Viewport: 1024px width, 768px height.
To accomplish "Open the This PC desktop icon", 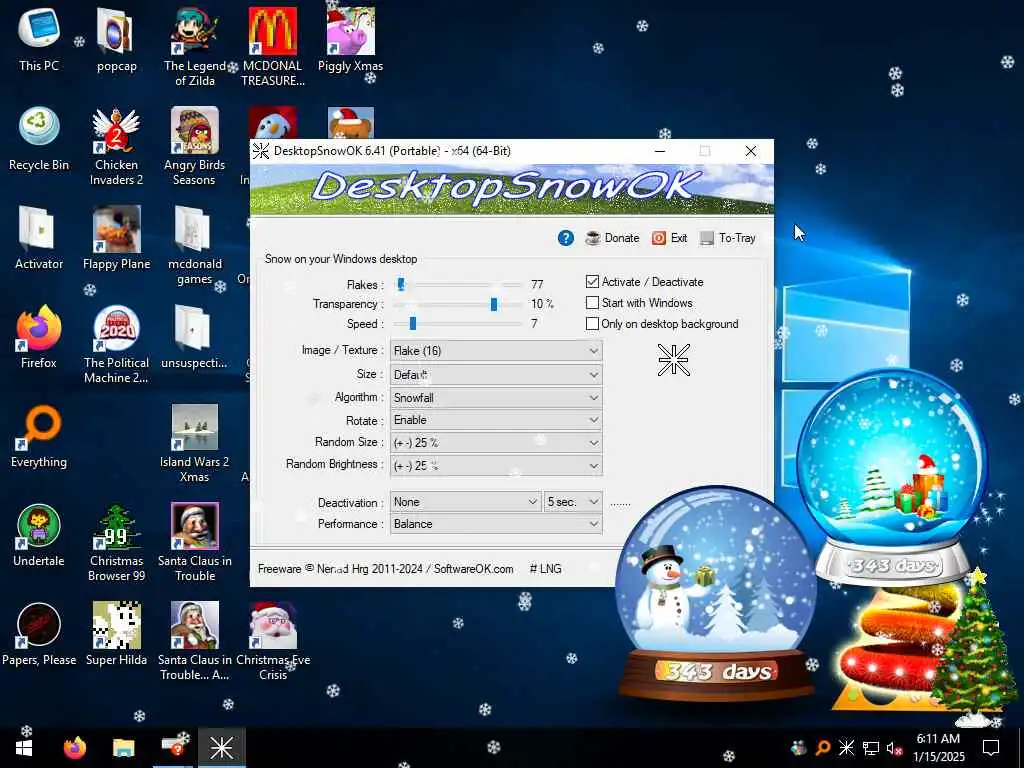I will click(x=39, y=39).
